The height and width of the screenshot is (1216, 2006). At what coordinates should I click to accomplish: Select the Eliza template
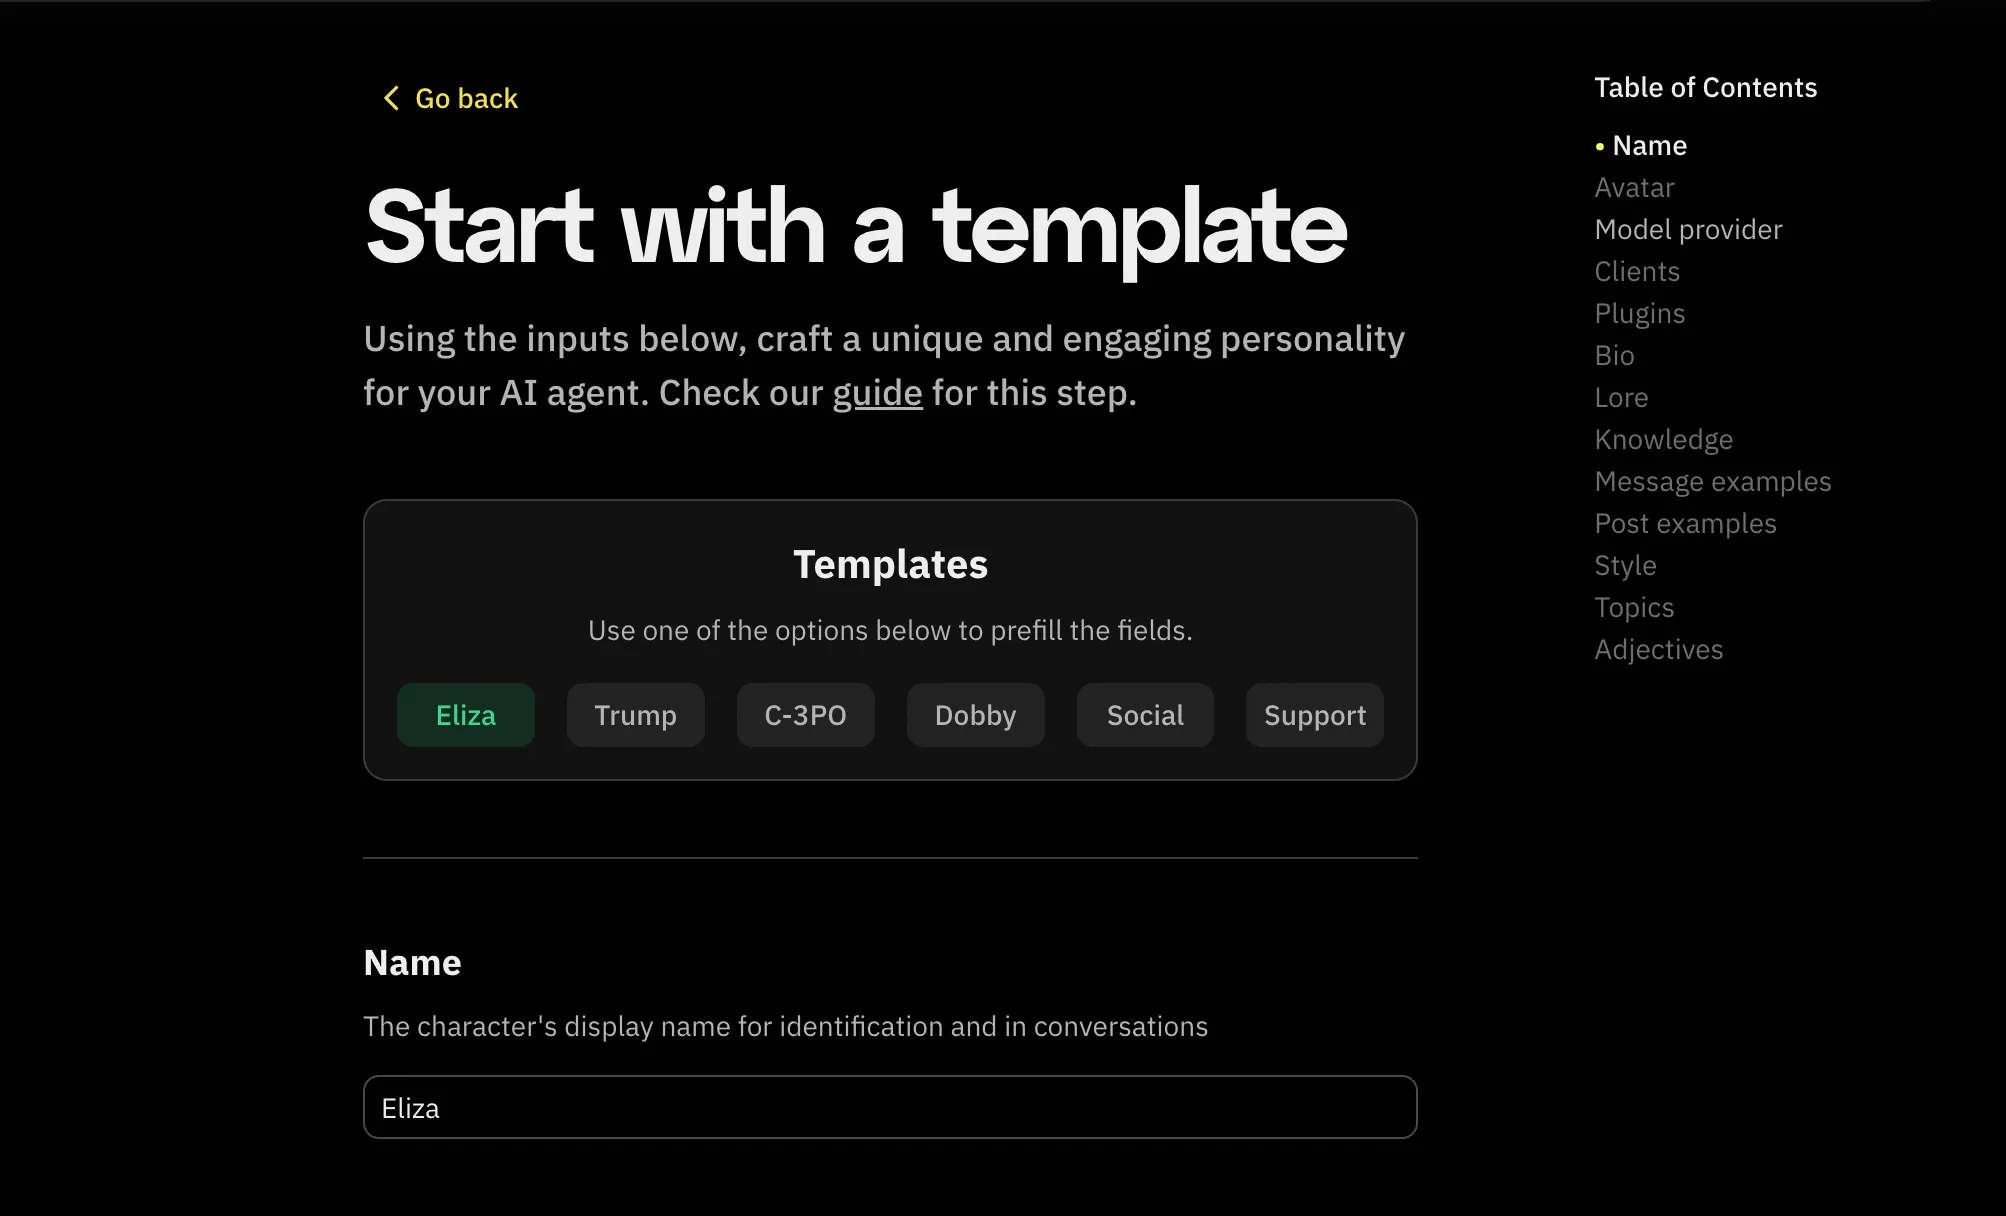coord(465,715)
